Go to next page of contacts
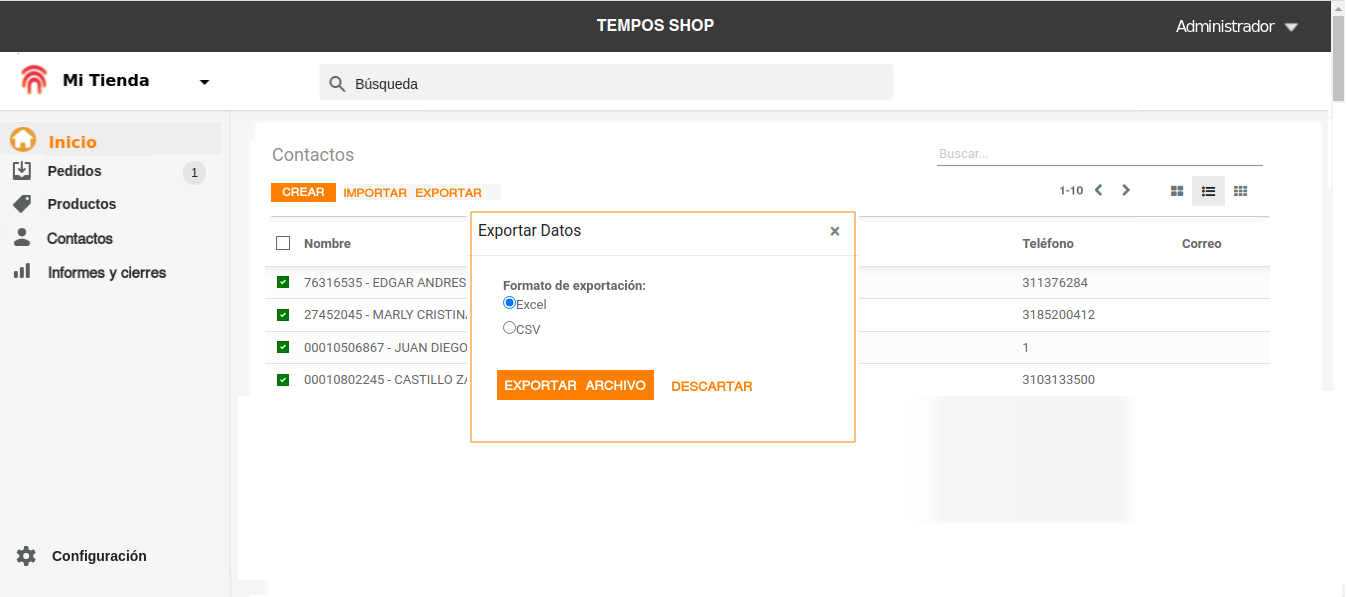The image size is (1347, 597). pos(1126,190)
